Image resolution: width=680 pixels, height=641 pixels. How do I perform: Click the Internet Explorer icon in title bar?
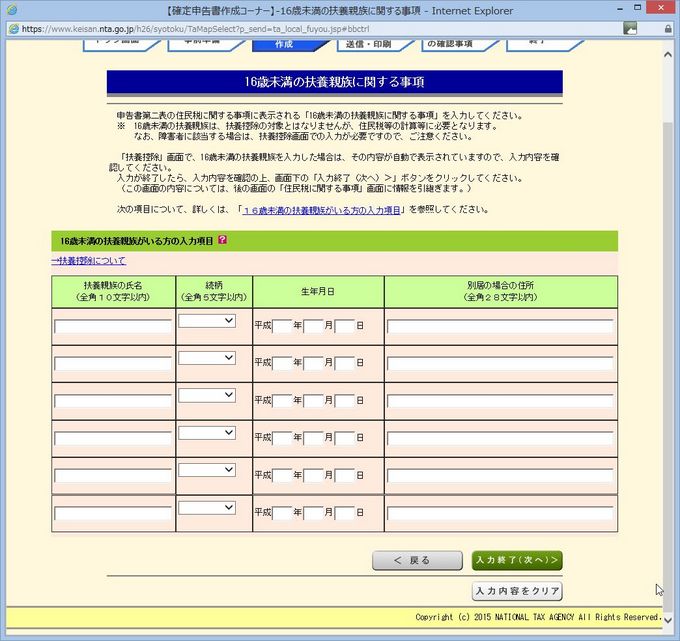10,9
